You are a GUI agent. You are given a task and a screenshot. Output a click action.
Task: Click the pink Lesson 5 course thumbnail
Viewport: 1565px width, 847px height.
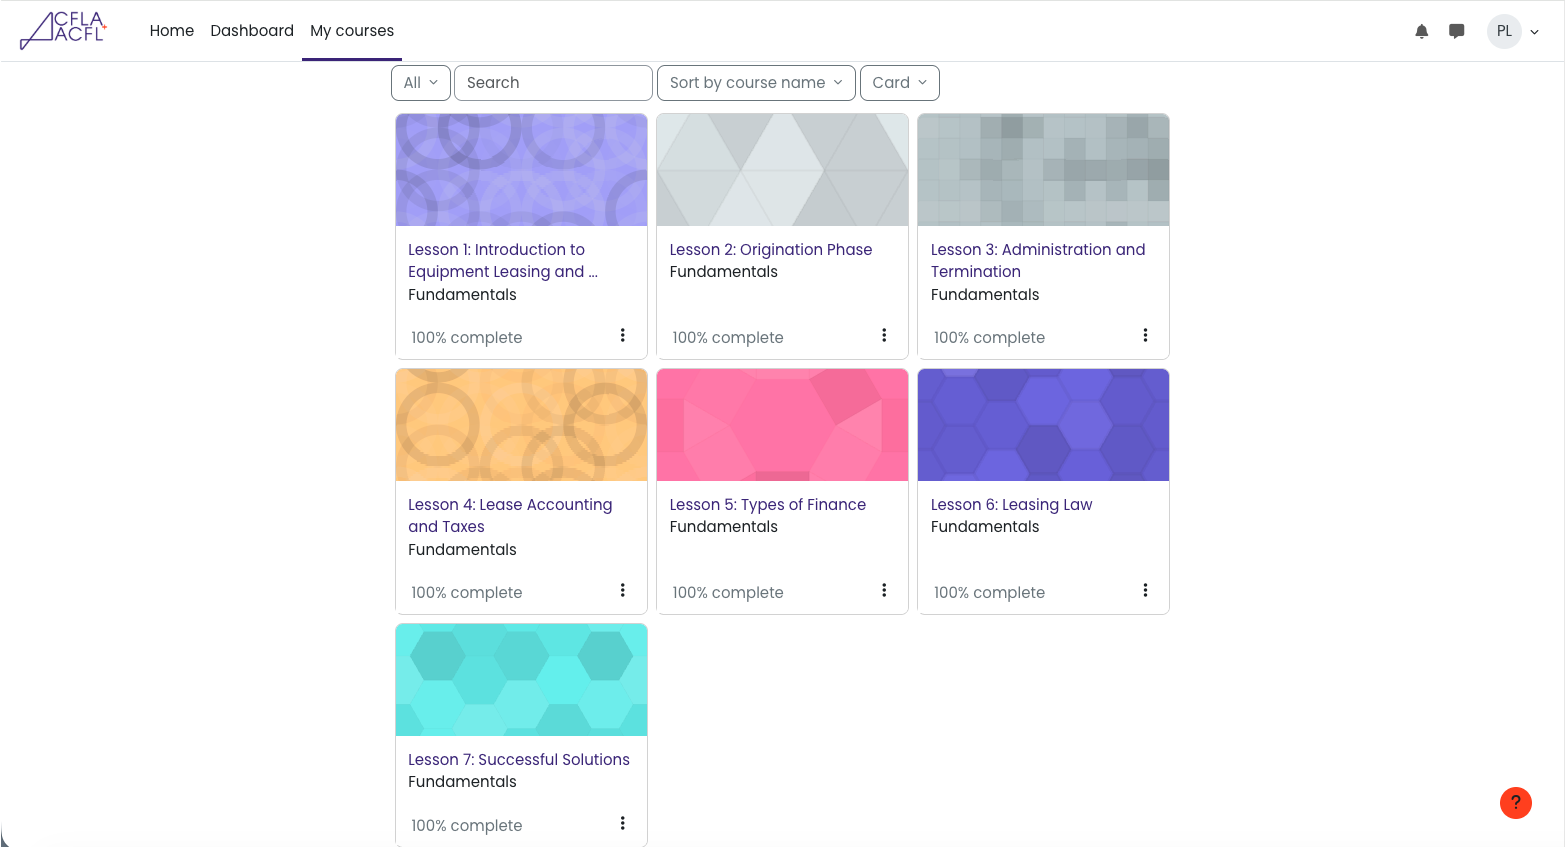(782, 425)
